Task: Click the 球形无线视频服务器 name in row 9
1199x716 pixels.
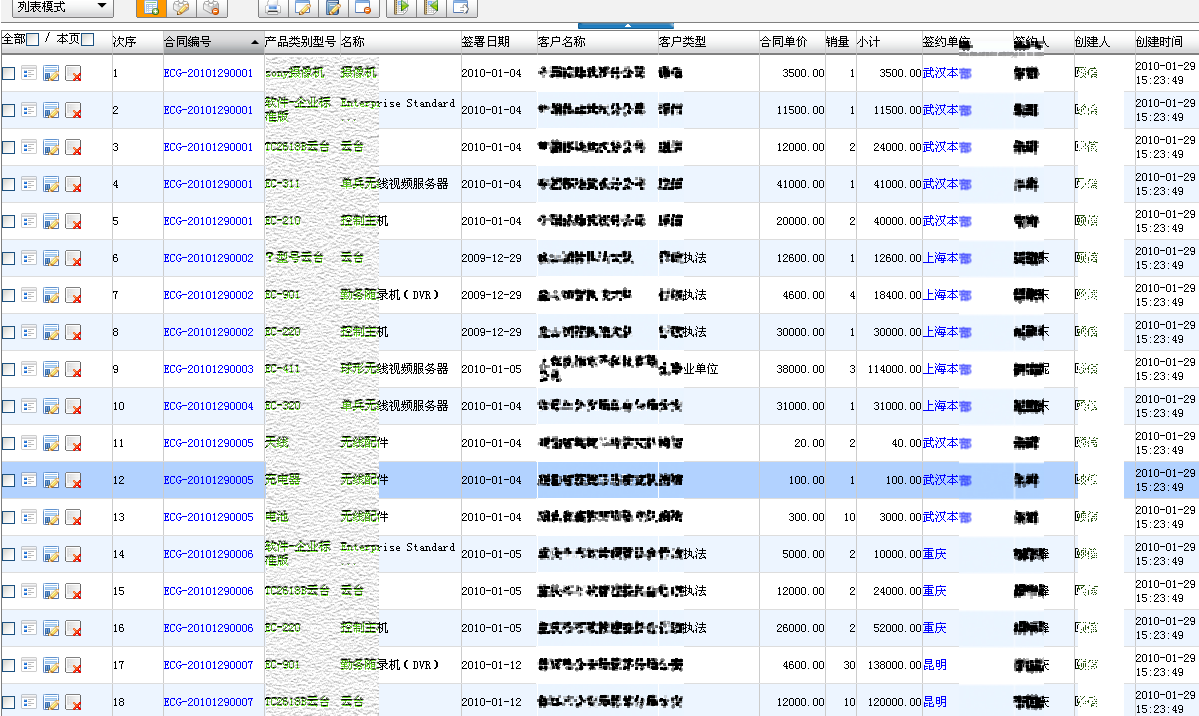Action: coord(395,369)
